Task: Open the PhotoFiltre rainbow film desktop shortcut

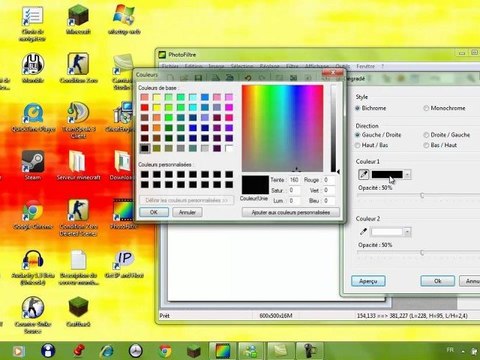Action: point(123,211)
